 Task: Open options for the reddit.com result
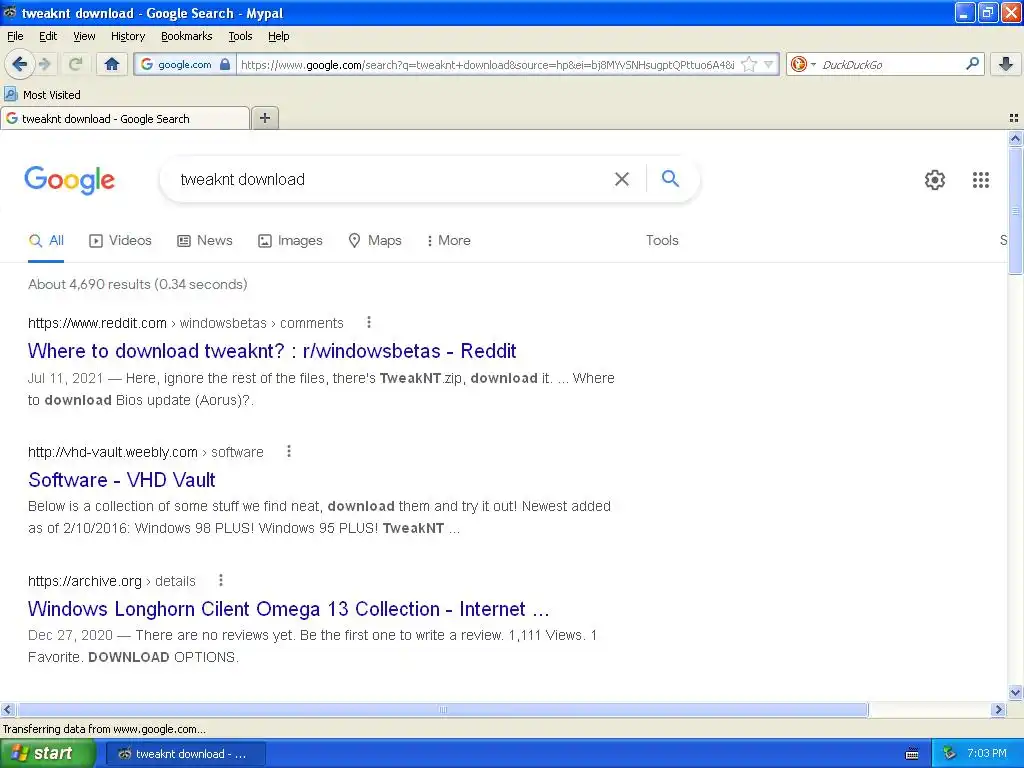pos(369,322)
